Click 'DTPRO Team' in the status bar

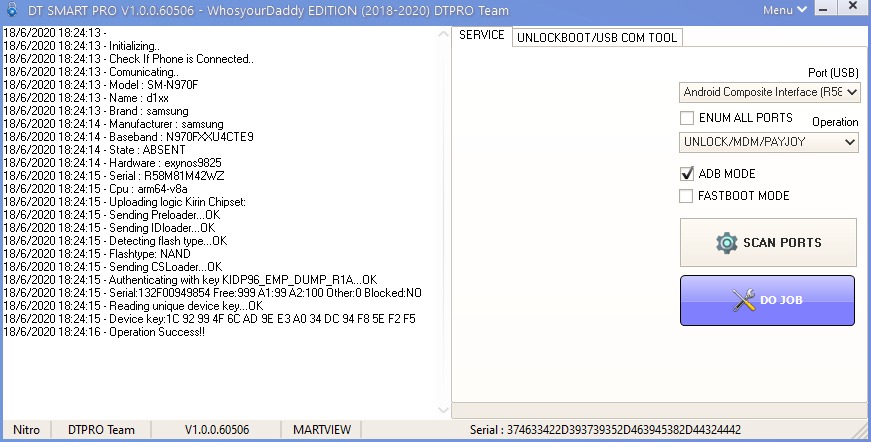coord(101,430)
